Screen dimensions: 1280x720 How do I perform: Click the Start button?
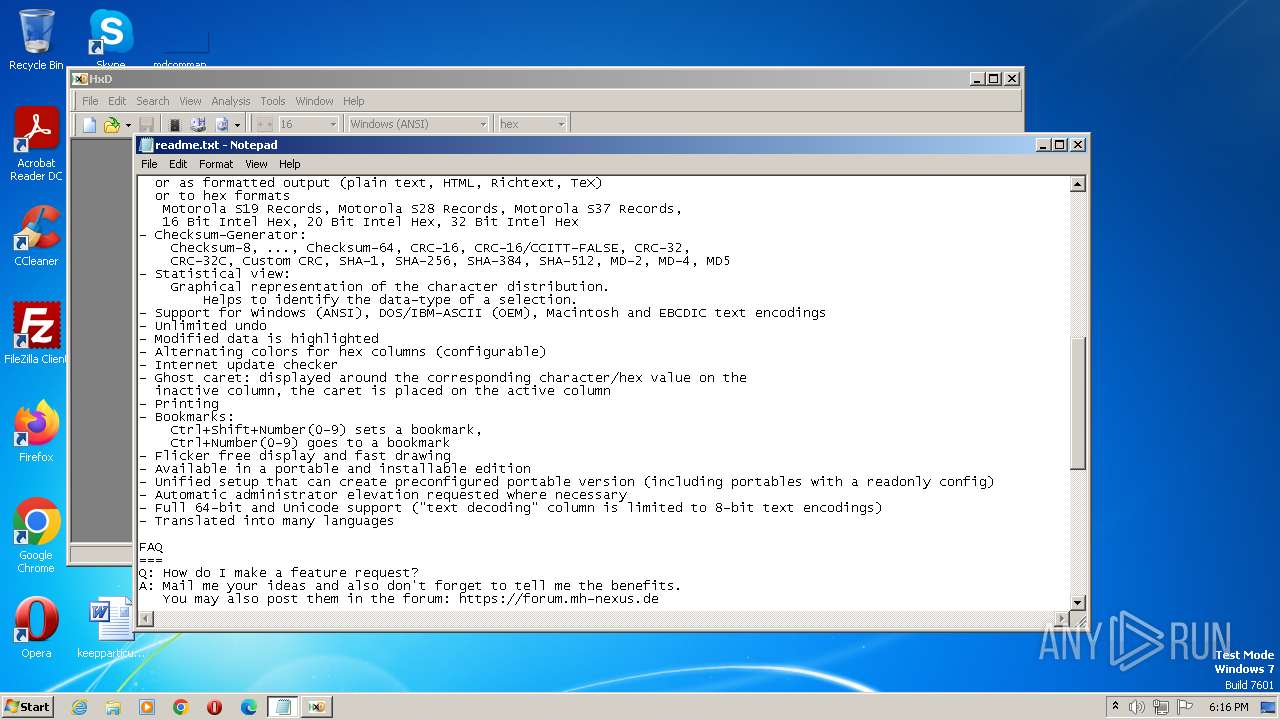pos(28,706)
